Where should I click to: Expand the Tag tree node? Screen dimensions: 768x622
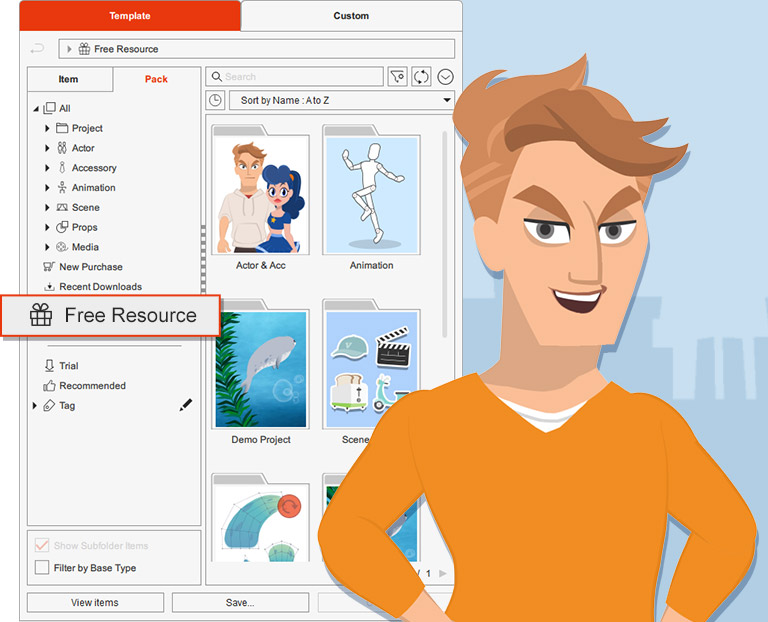pos(35,406)
